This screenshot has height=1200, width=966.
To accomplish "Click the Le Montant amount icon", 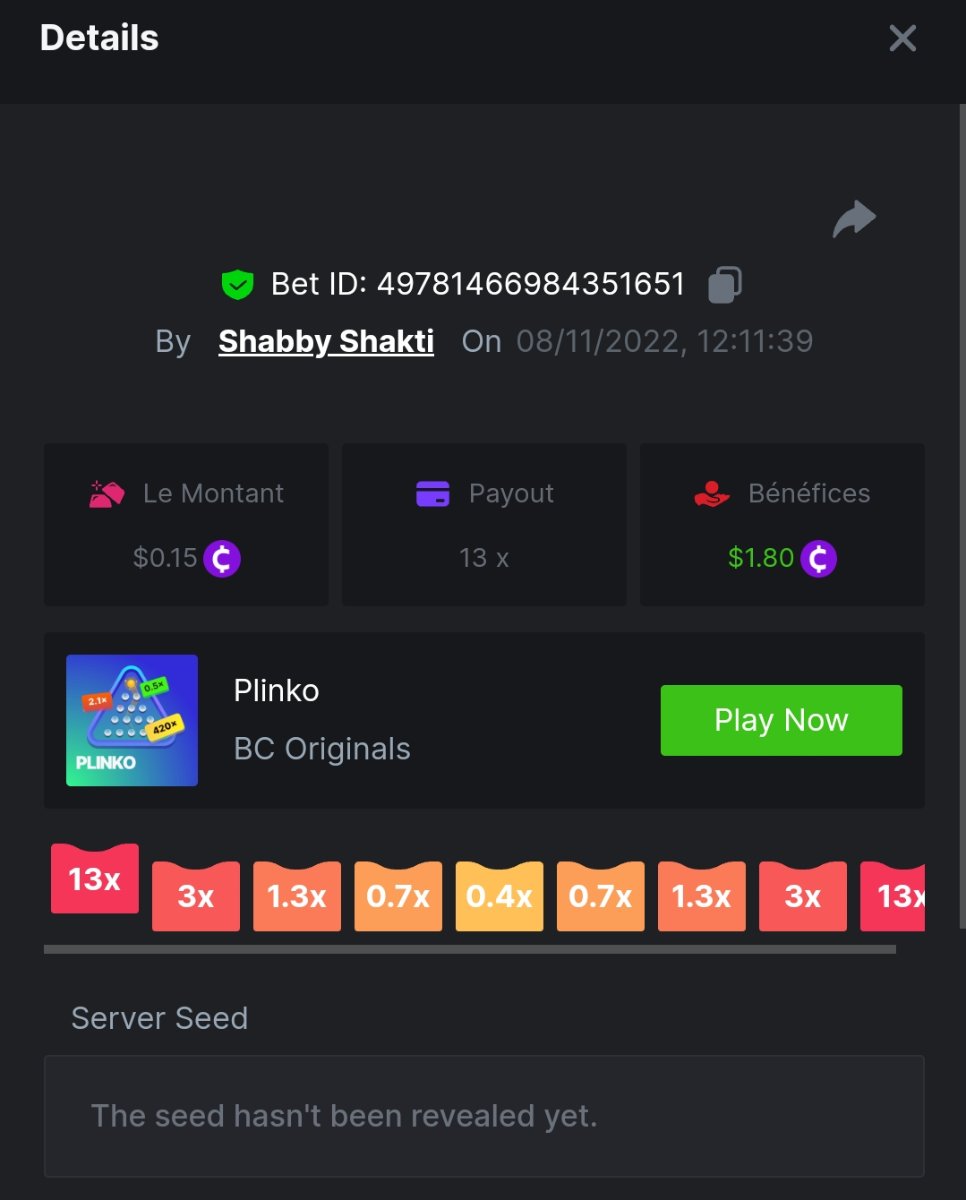I will (107, 493).
